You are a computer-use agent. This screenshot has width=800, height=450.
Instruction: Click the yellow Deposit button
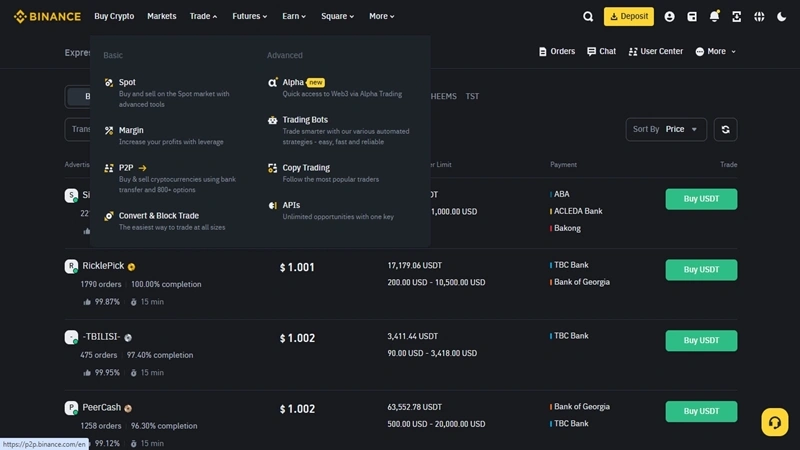(629, 16)
